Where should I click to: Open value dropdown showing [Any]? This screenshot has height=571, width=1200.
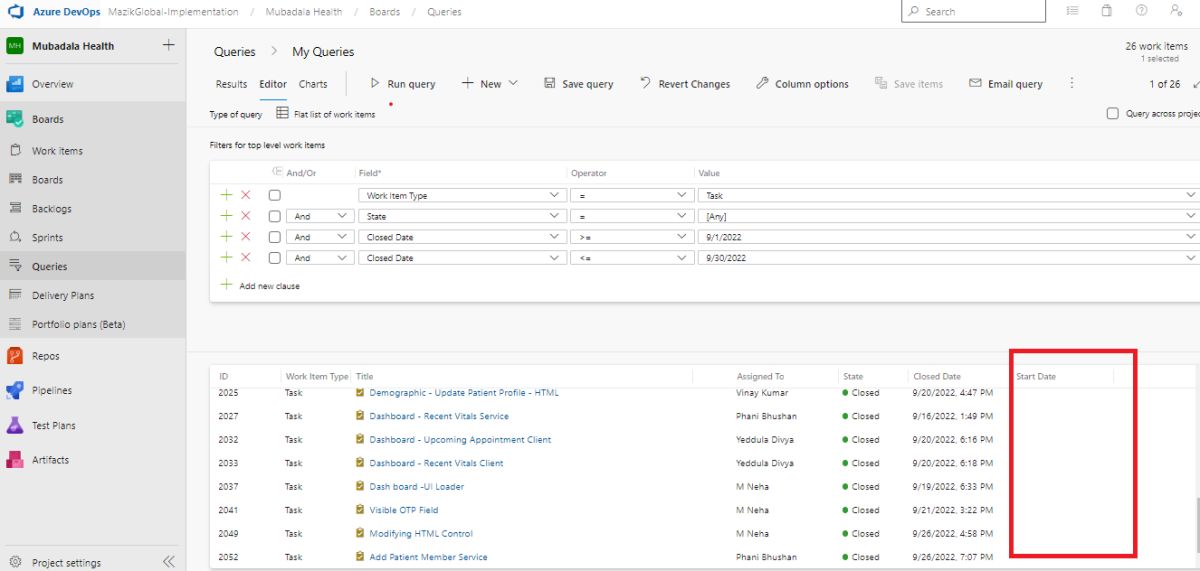pyautogui.click(x=948, y=216)
